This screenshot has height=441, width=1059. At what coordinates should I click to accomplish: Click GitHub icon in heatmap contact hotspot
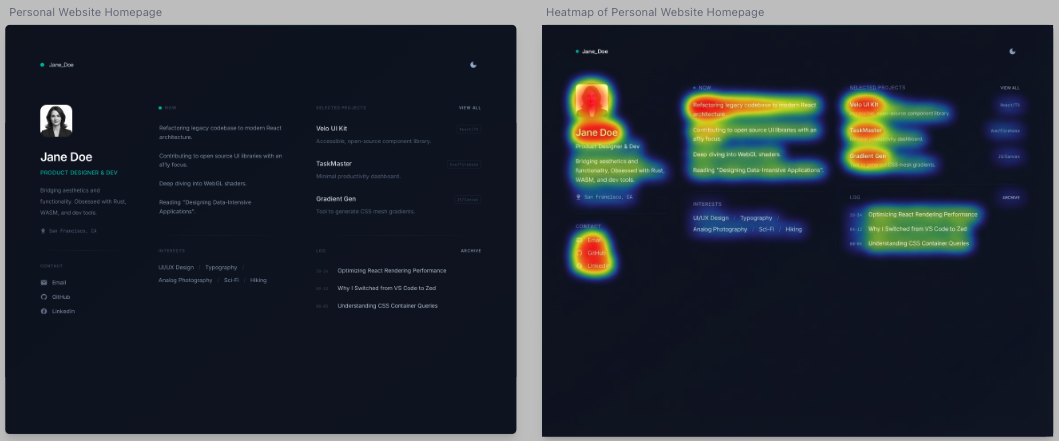click(580, 253)
